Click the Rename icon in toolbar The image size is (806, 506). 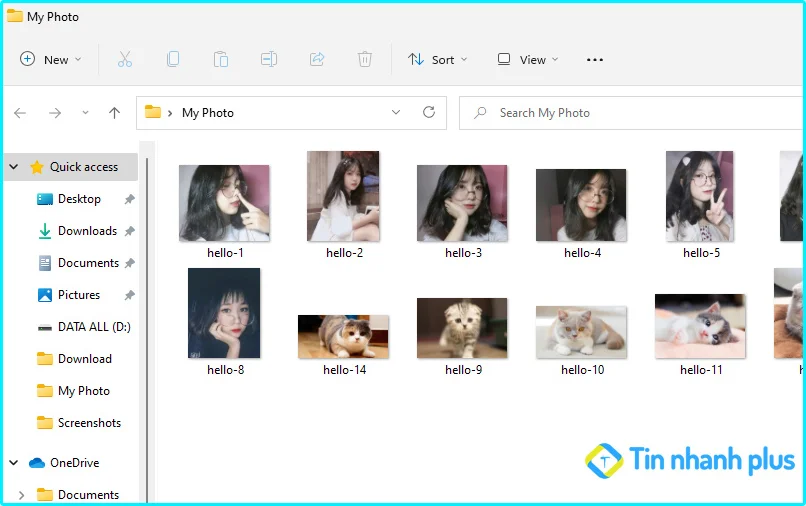pos(269,60)
